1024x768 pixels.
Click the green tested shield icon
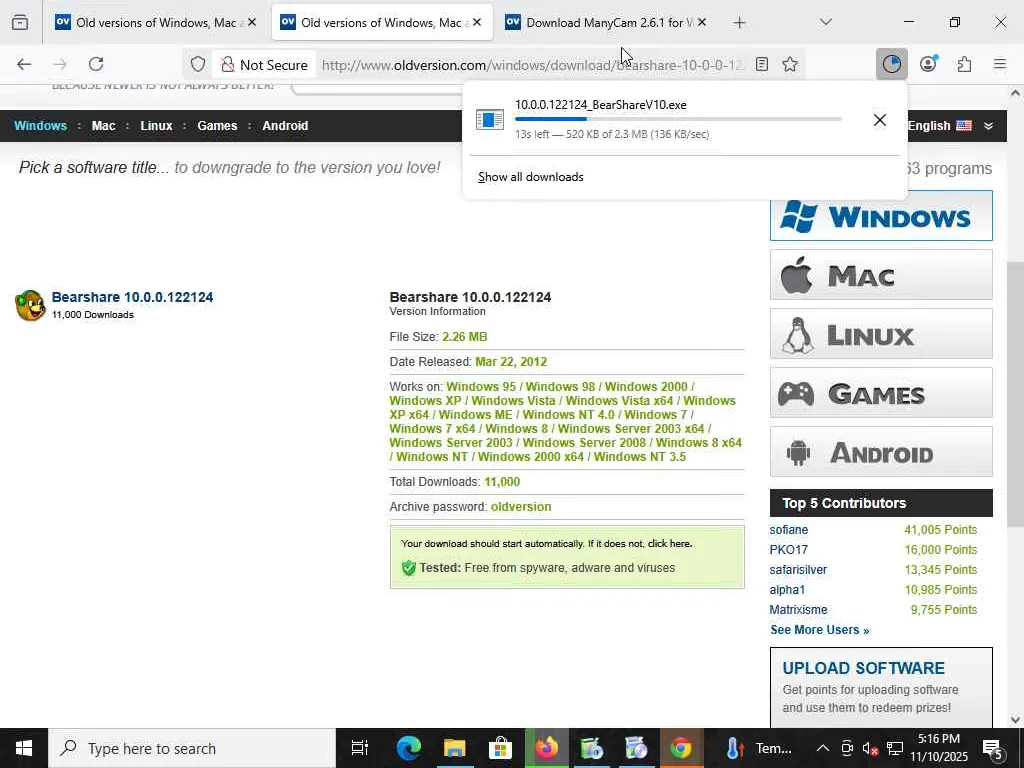tap(409, 568)
